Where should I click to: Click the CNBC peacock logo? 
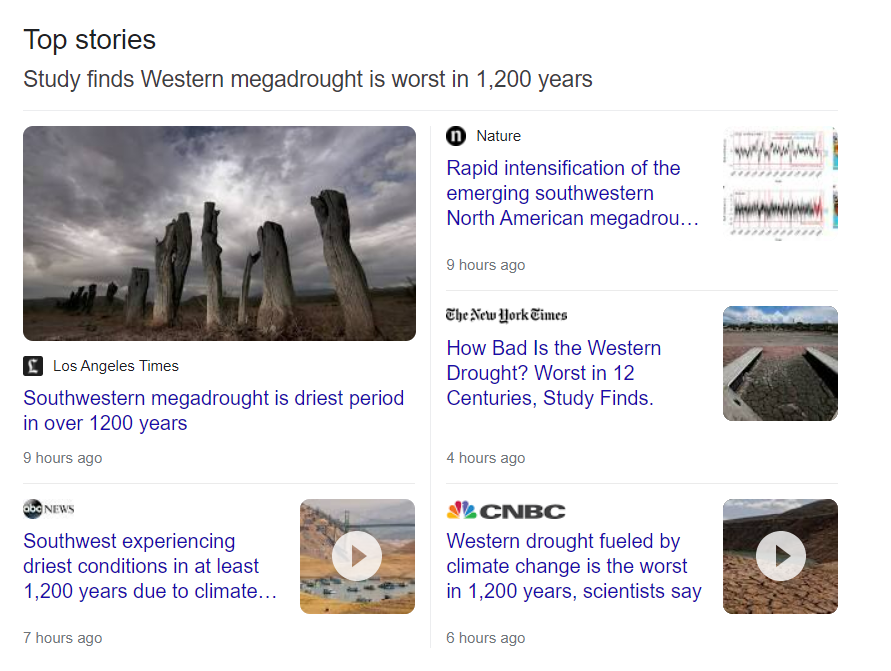click(x=462, y=510)
